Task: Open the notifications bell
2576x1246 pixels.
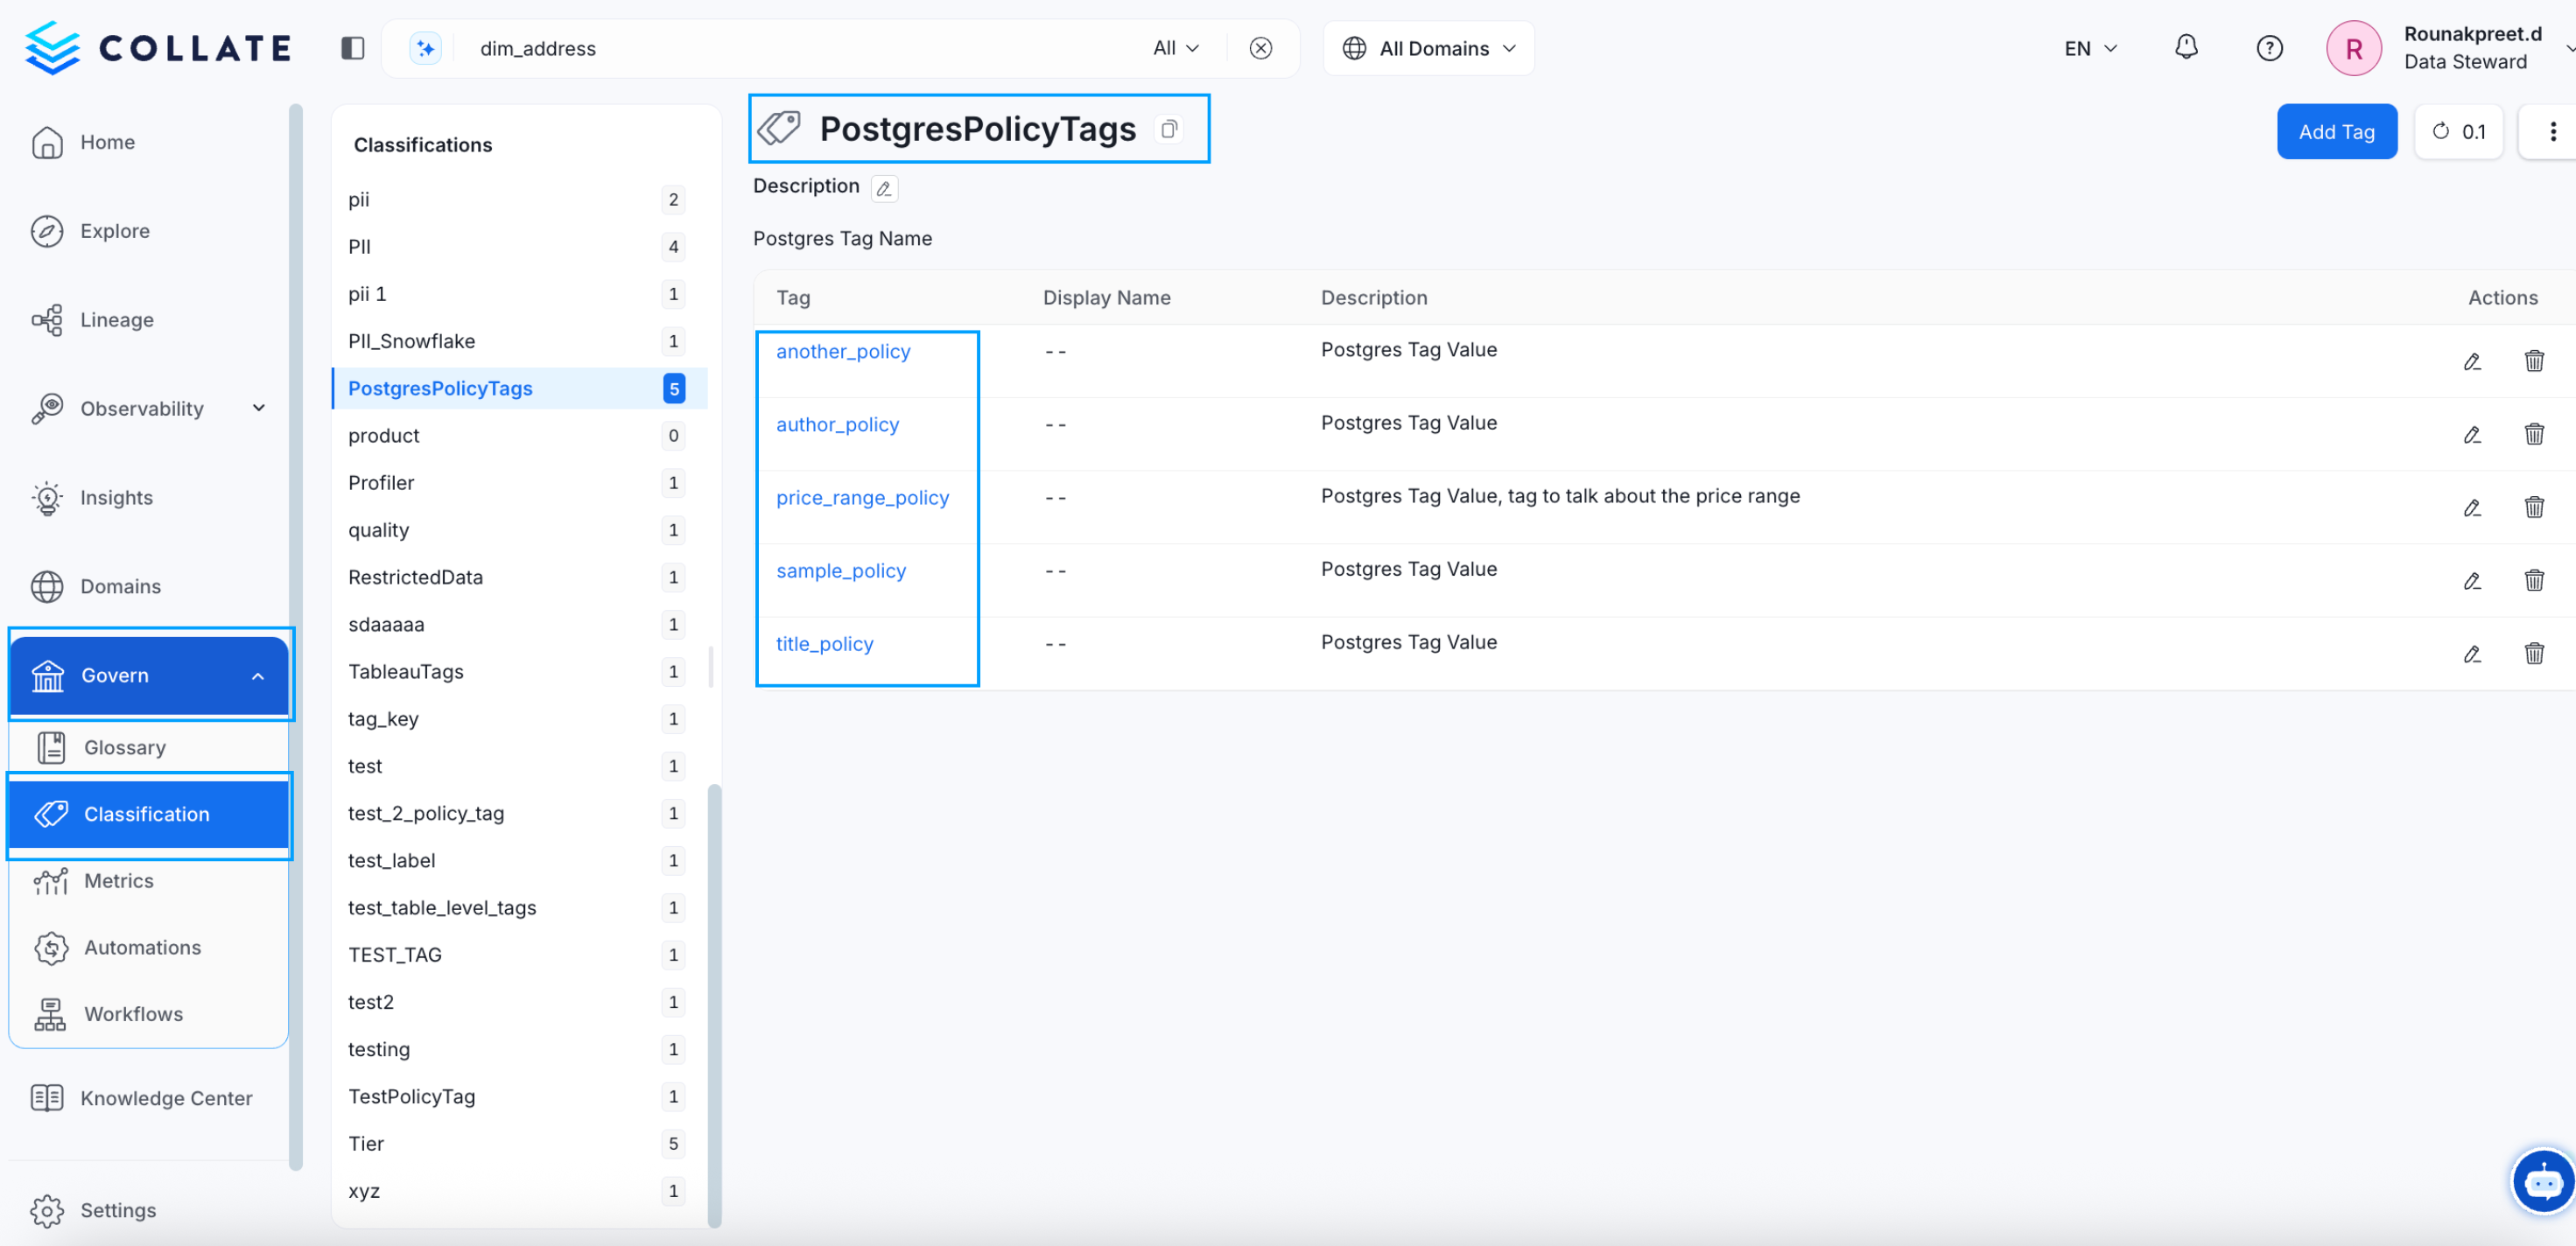Action: tap(2186, 47)
